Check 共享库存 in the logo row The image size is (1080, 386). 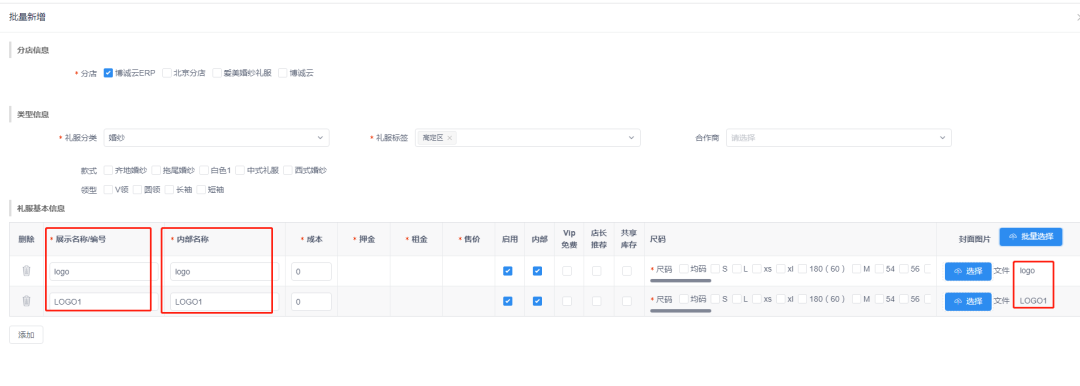pos(627,272)
